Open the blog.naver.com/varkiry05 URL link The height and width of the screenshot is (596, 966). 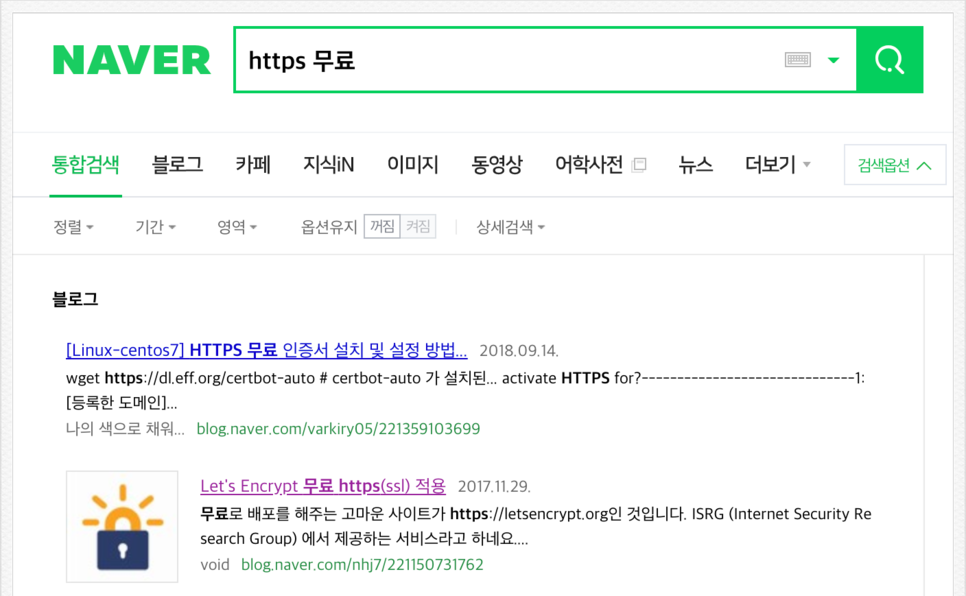pos(338,429)
